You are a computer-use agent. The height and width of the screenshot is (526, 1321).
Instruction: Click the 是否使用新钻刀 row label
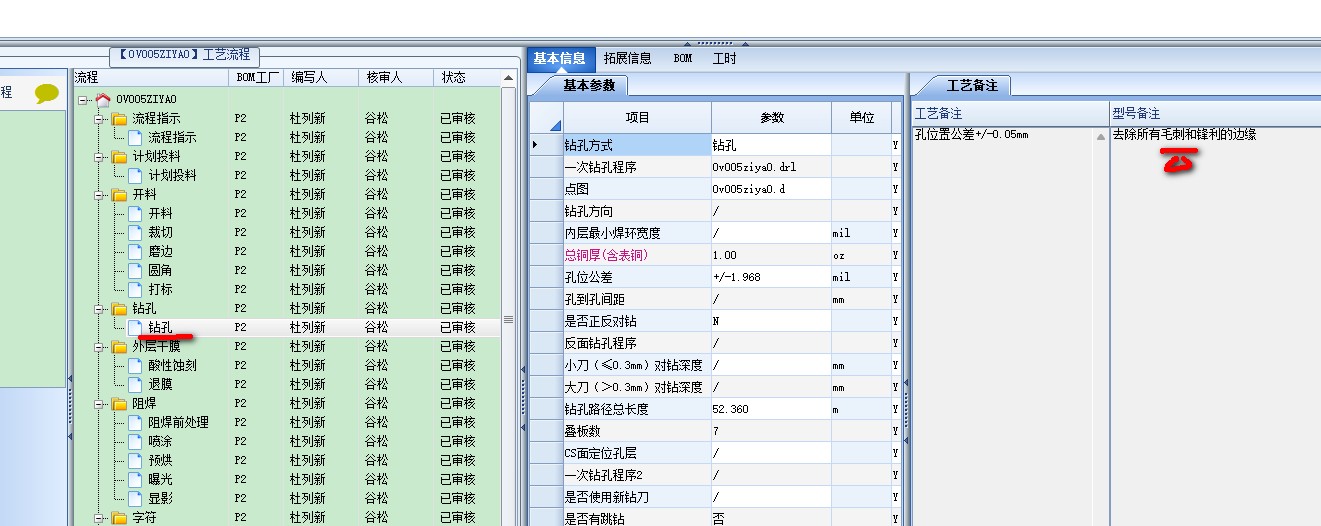(636, 497)
